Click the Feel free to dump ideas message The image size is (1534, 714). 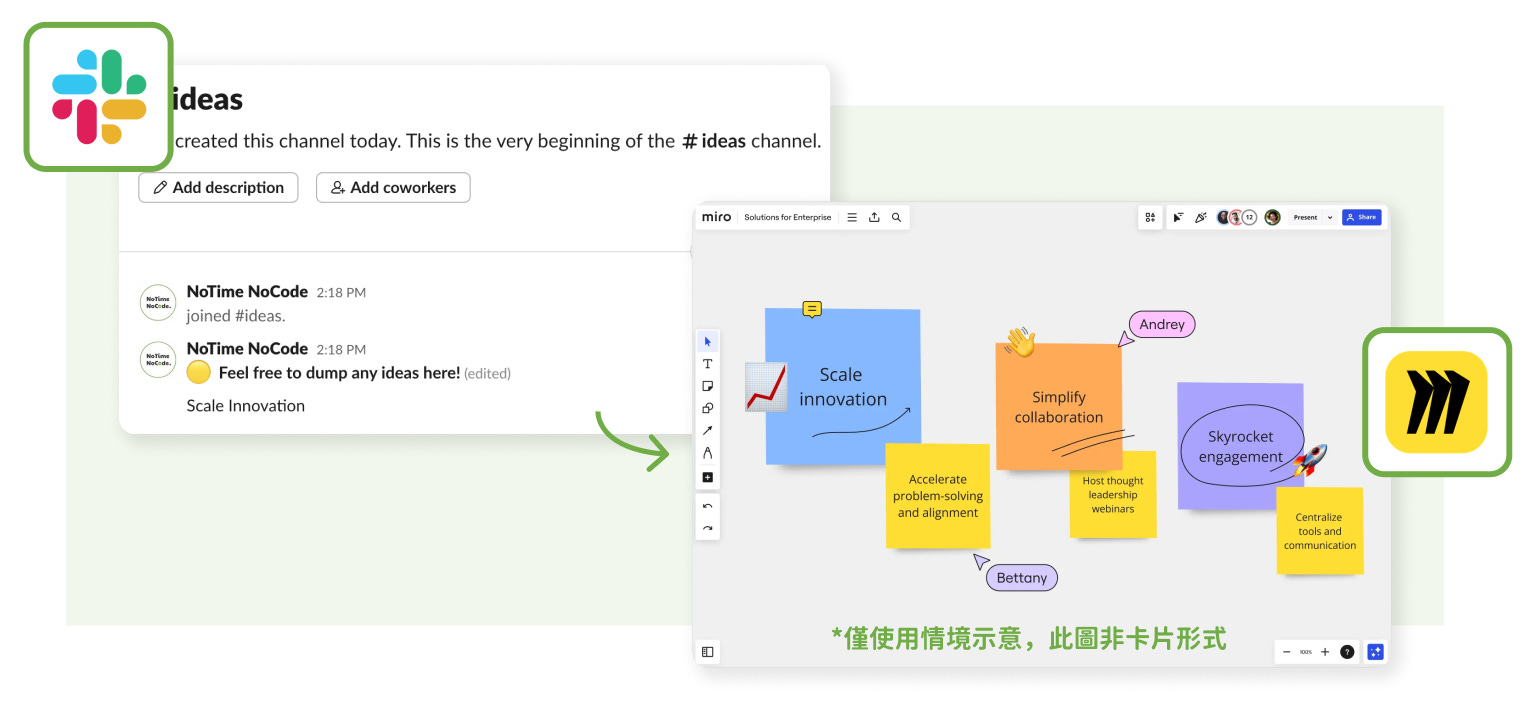(339, 373)
